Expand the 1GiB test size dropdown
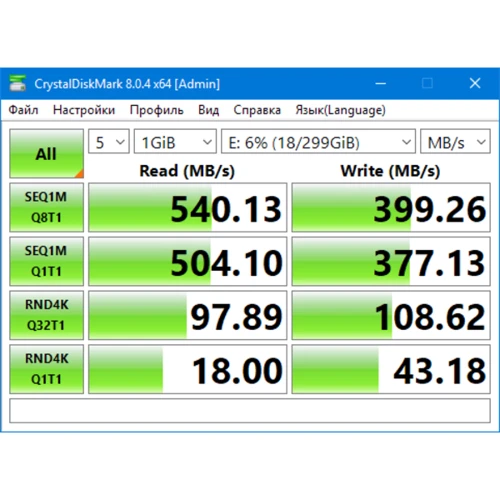Image resolution: width=500 pixels, height=500 pixels. pyautogui.click(x=175, y=141)
